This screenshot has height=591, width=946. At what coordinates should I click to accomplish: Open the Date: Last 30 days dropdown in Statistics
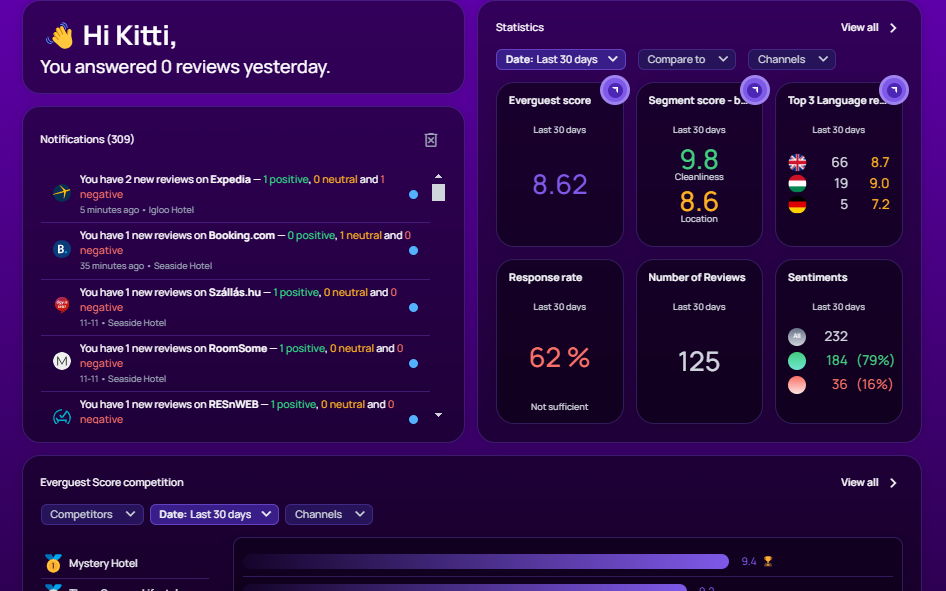coord(560,59)
